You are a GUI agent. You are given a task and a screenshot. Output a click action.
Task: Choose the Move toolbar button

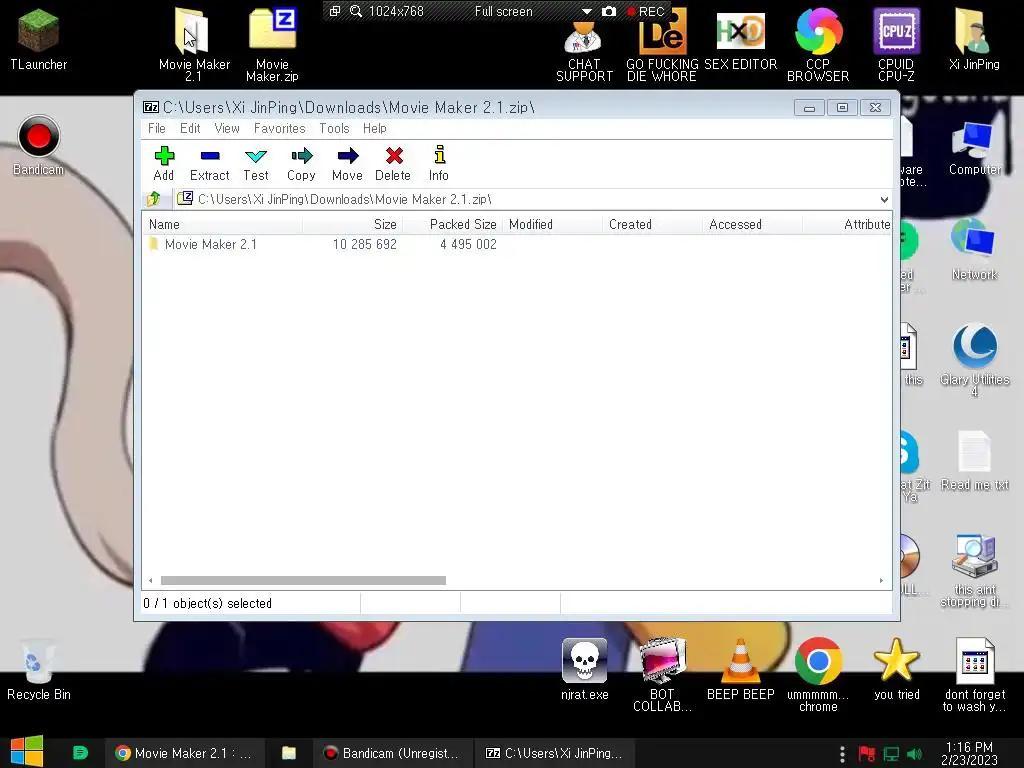[x=347, y=163]
